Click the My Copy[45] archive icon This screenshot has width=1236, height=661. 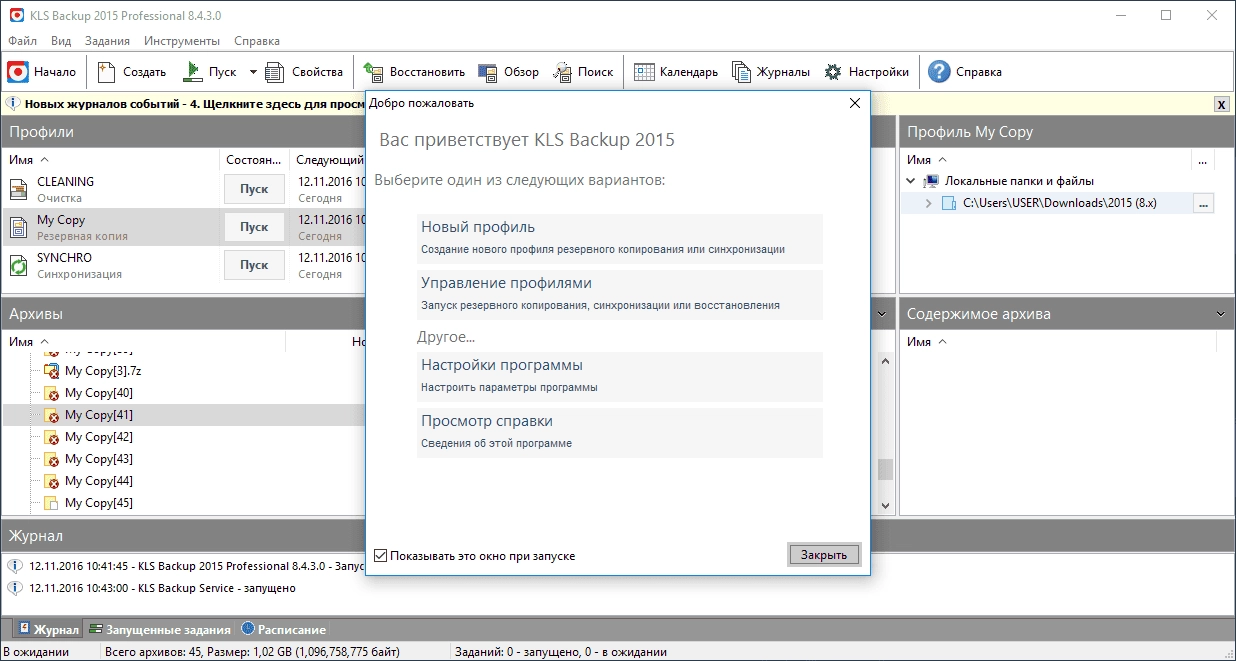pos(51,503)
